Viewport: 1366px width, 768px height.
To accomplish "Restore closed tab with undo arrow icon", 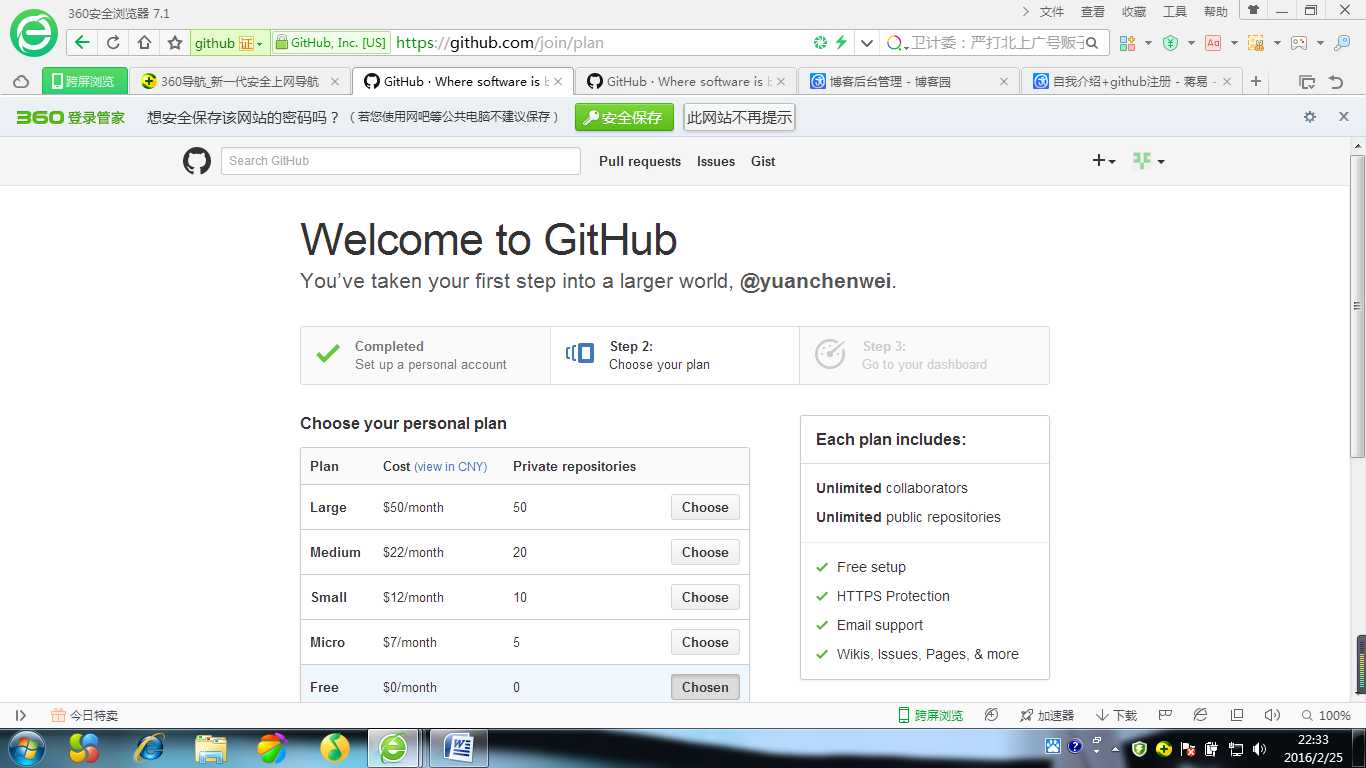I will pyautogui.click(x=1336, y=82).
